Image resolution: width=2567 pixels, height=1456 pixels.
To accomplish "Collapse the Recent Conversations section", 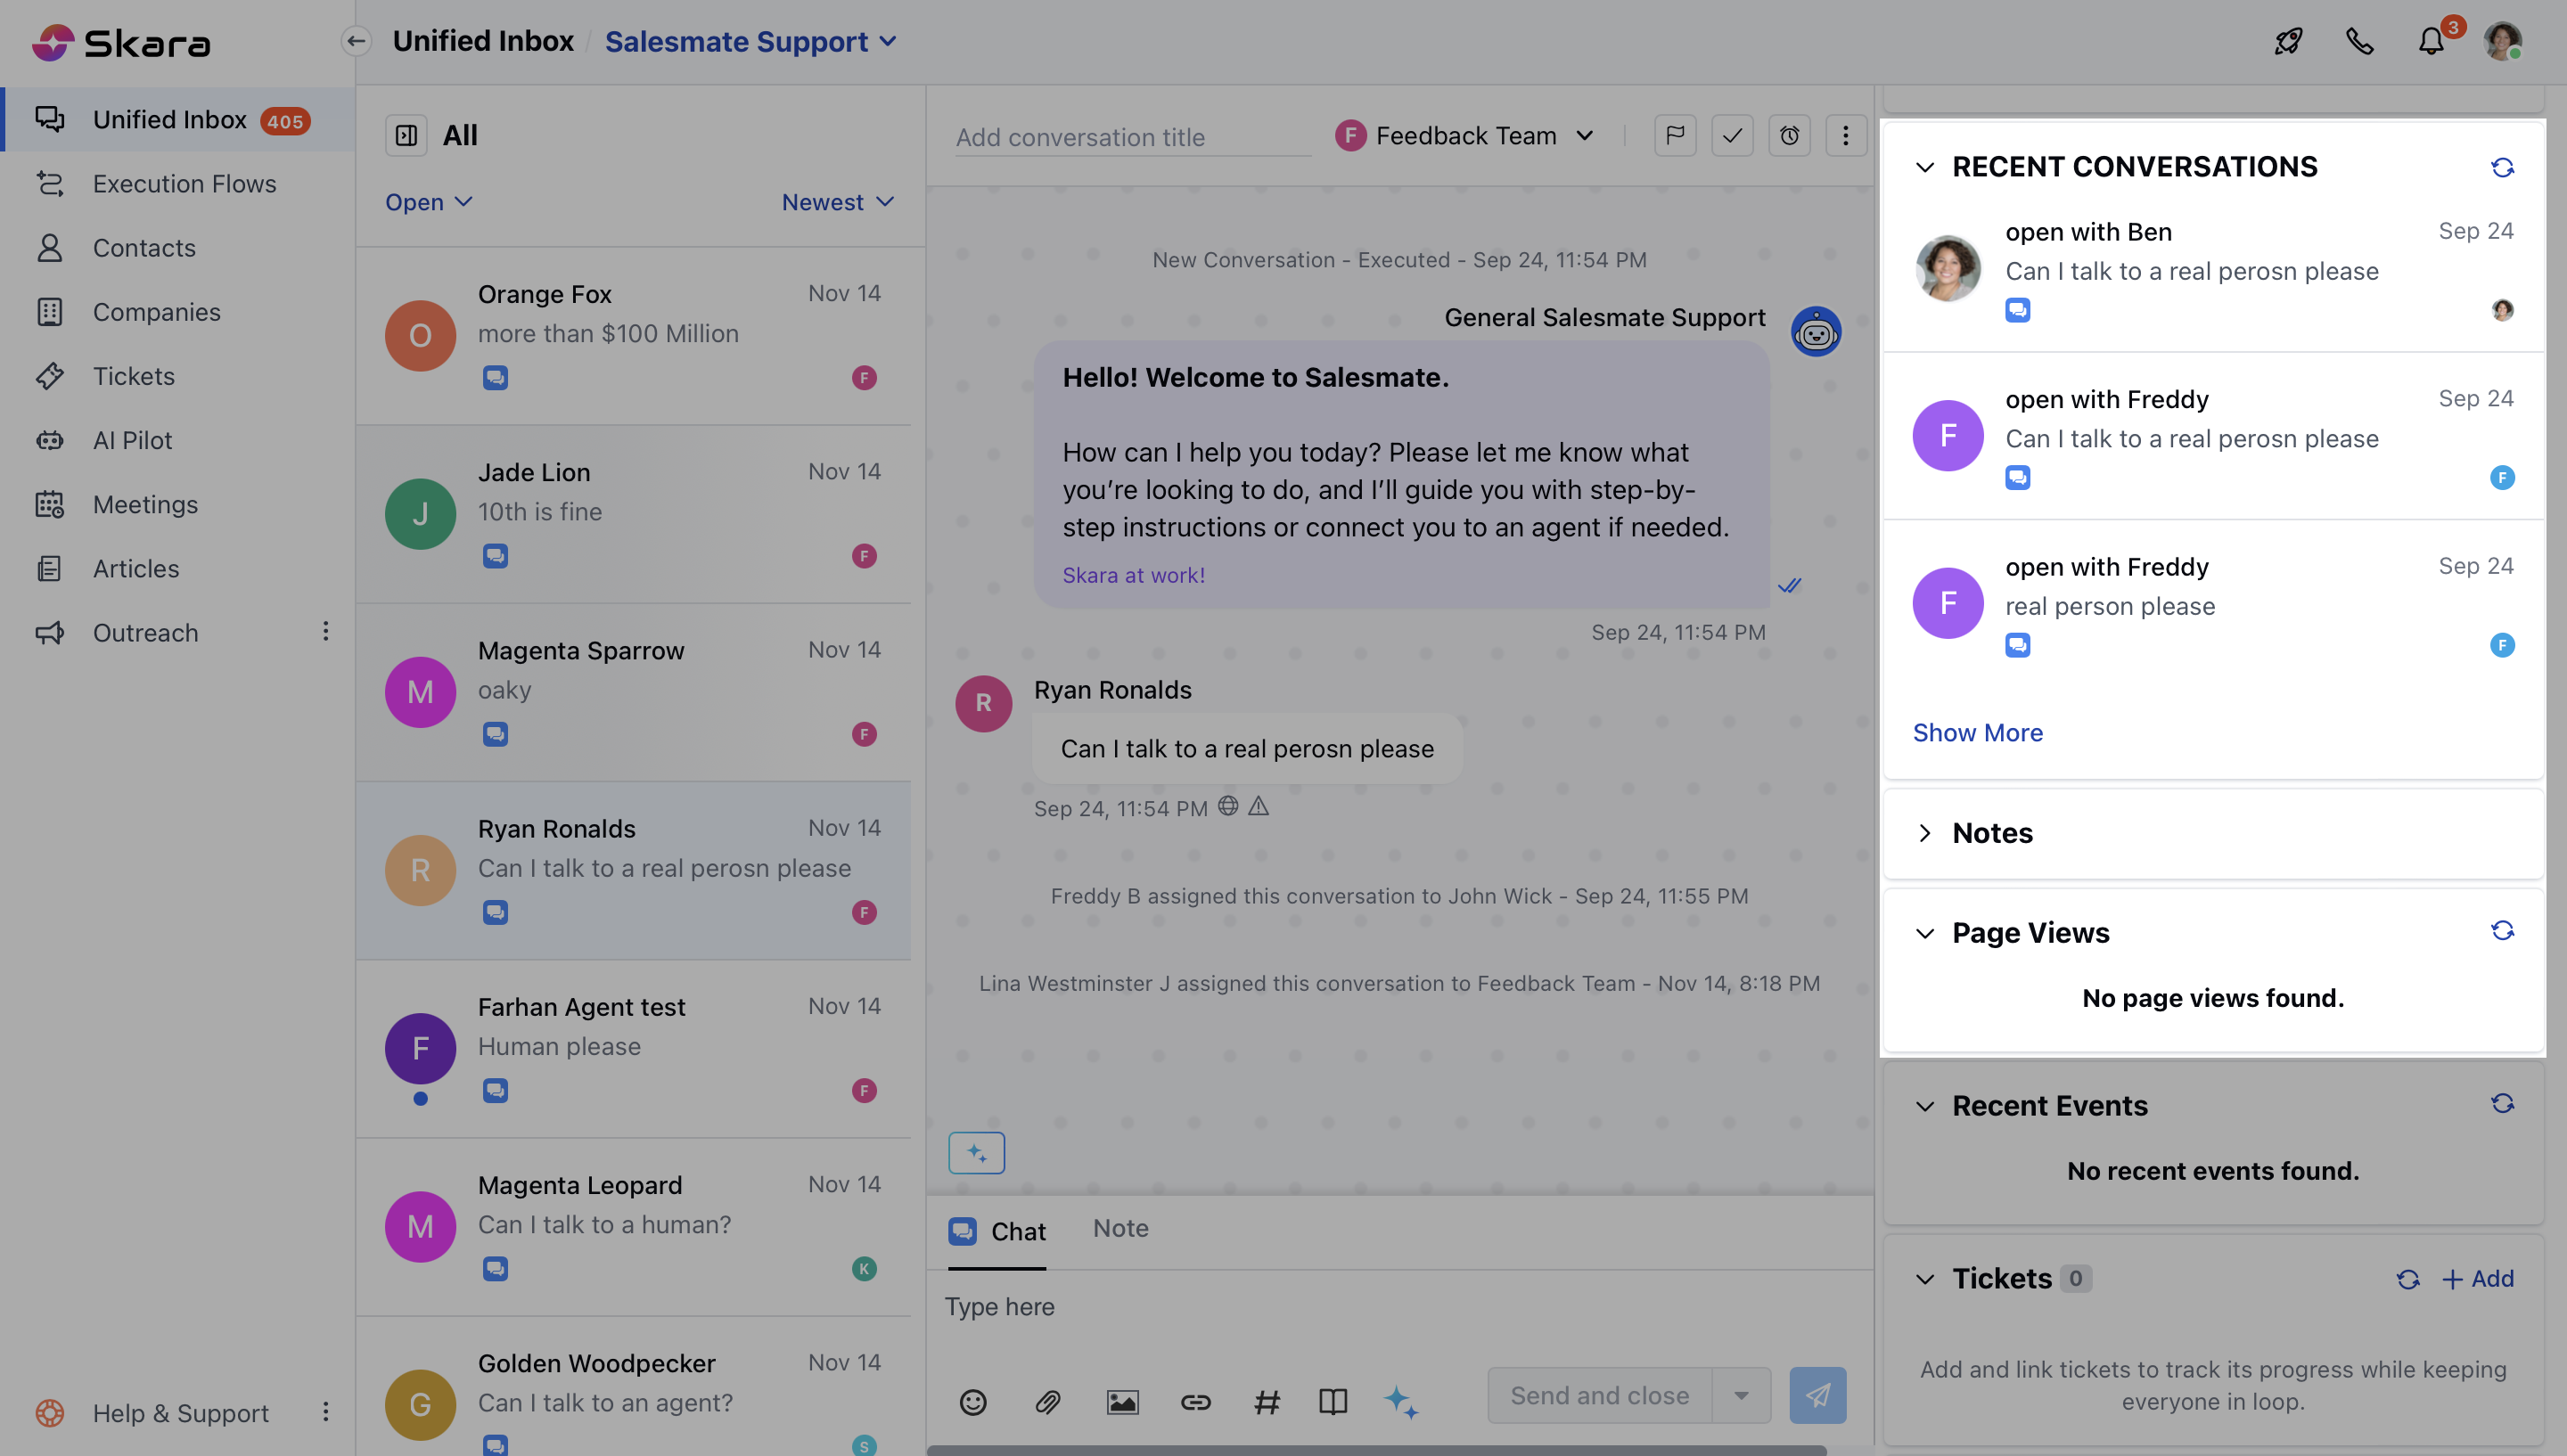I will (1924, 167).
